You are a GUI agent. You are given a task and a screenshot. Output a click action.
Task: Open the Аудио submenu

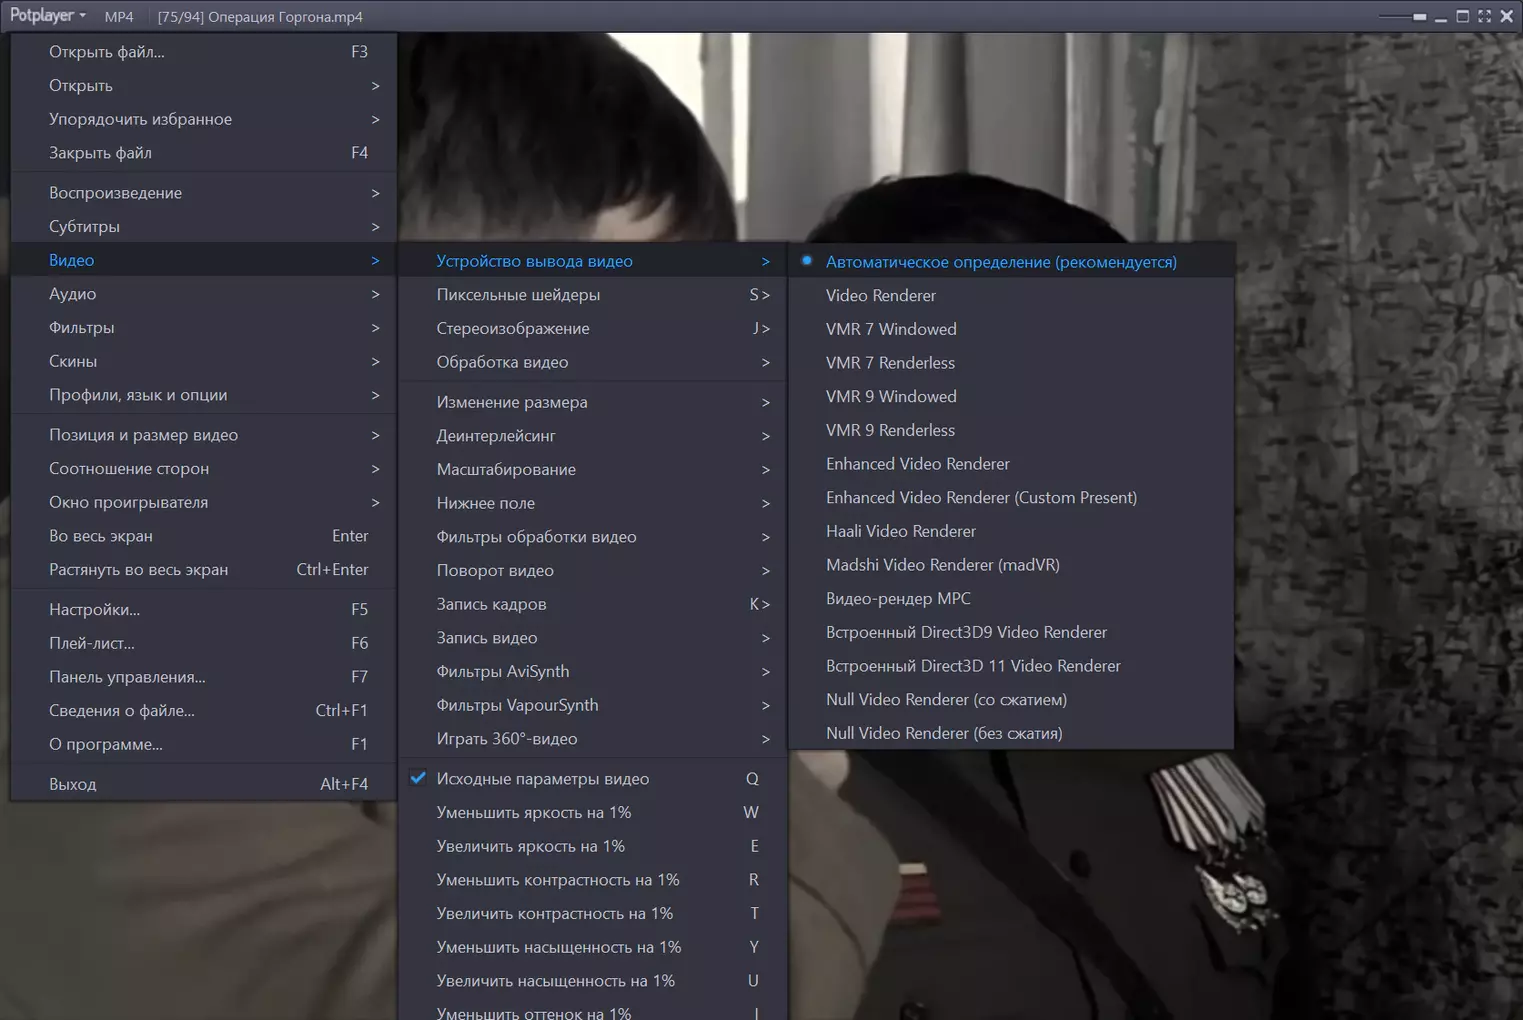(73, 294)
